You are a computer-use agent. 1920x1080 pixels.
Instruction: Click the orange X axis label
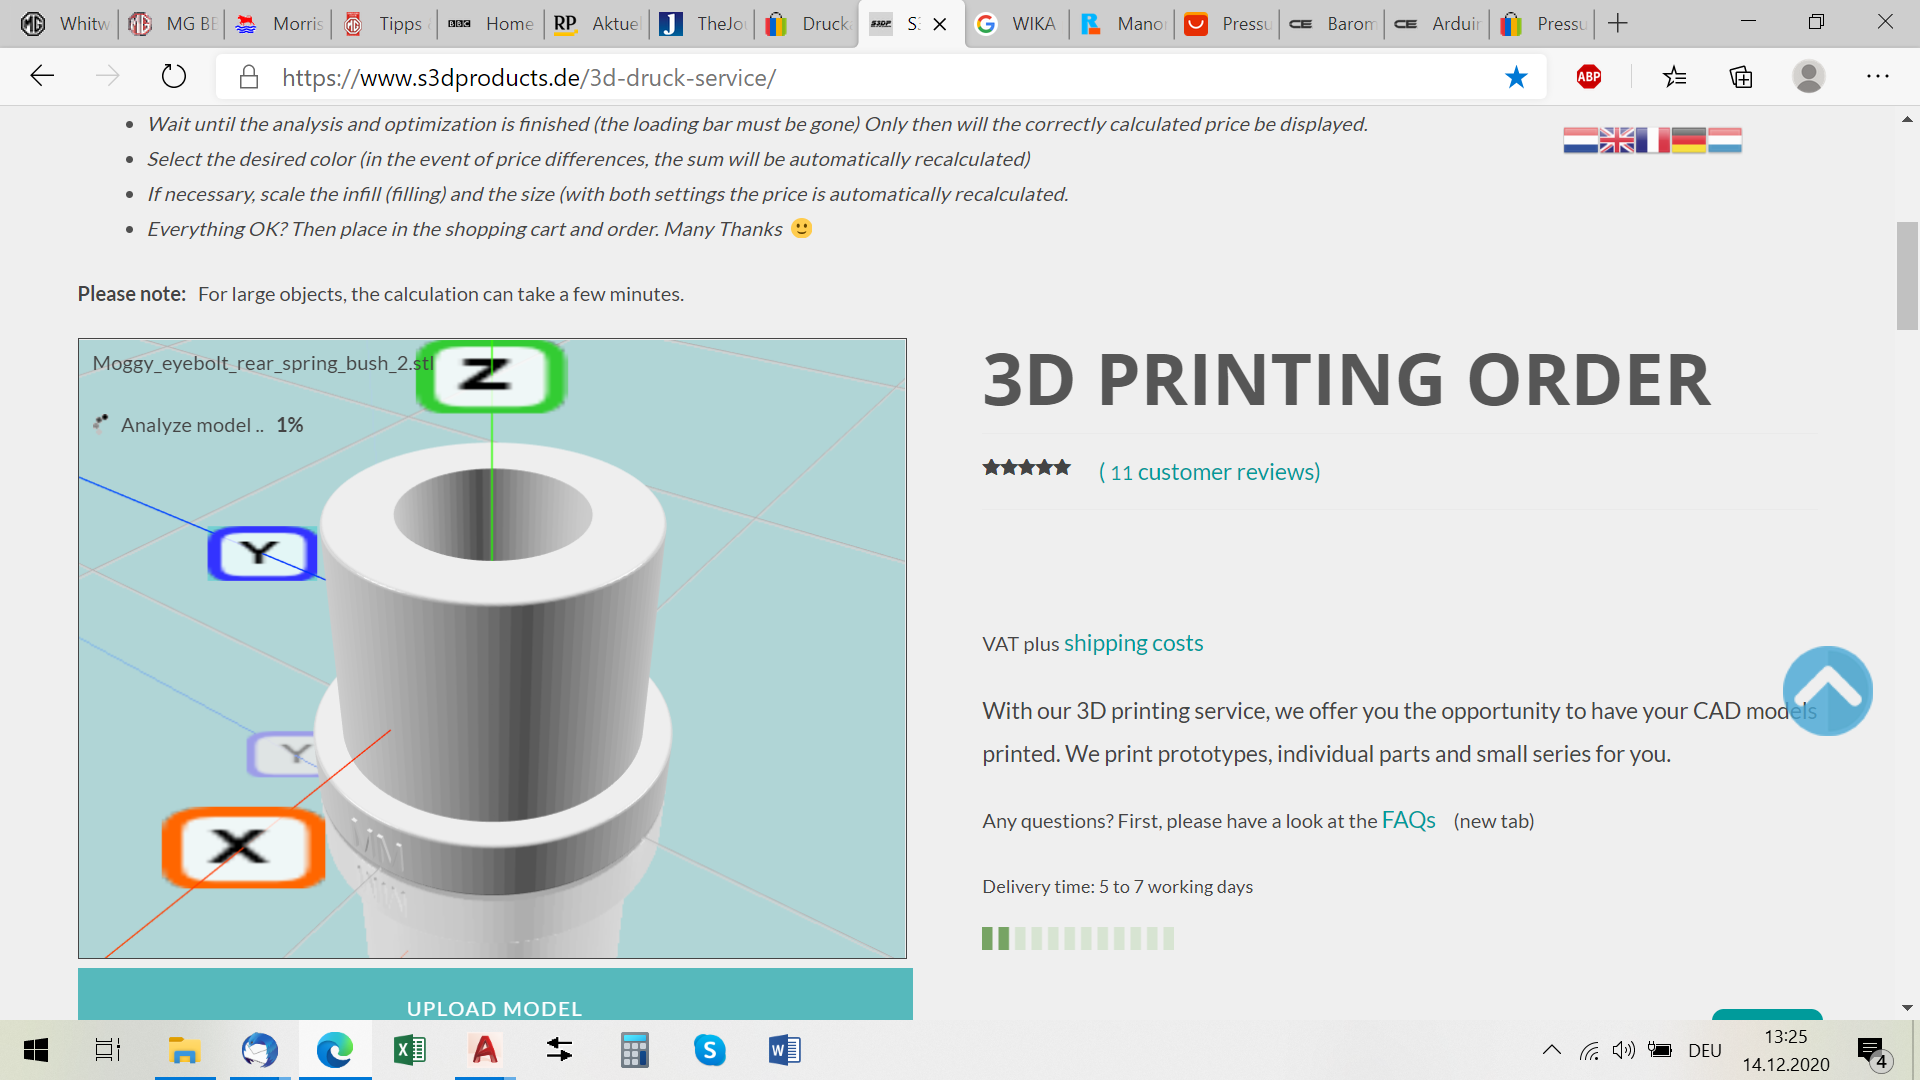click(243, 847)
